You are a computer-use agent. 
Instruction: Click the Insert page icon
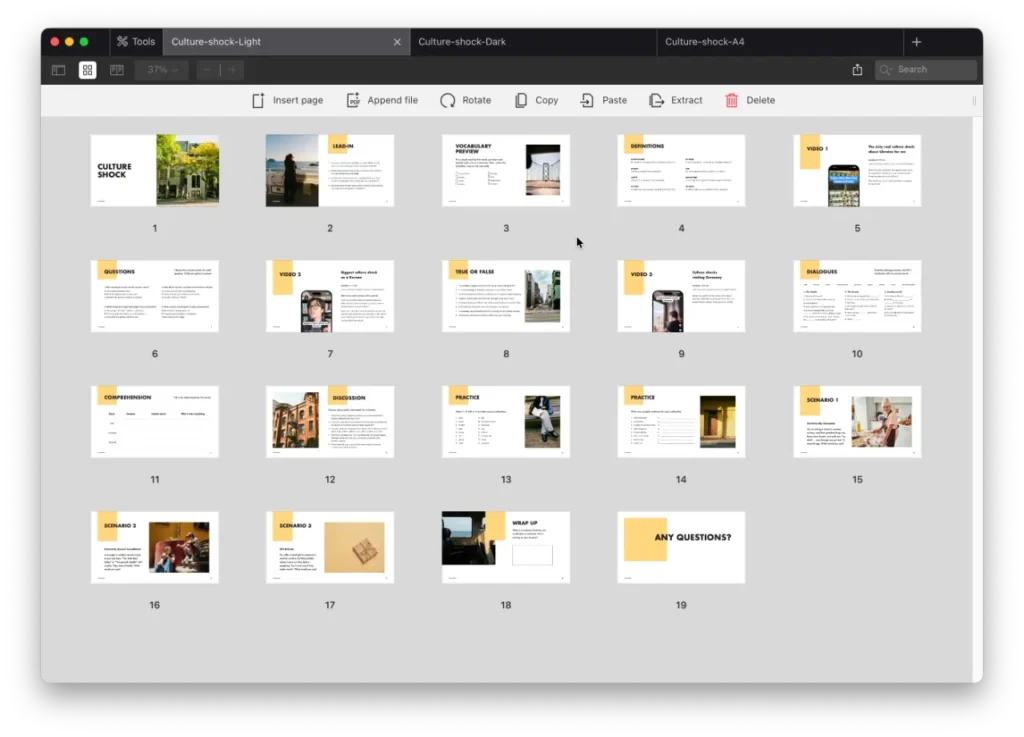258,100
